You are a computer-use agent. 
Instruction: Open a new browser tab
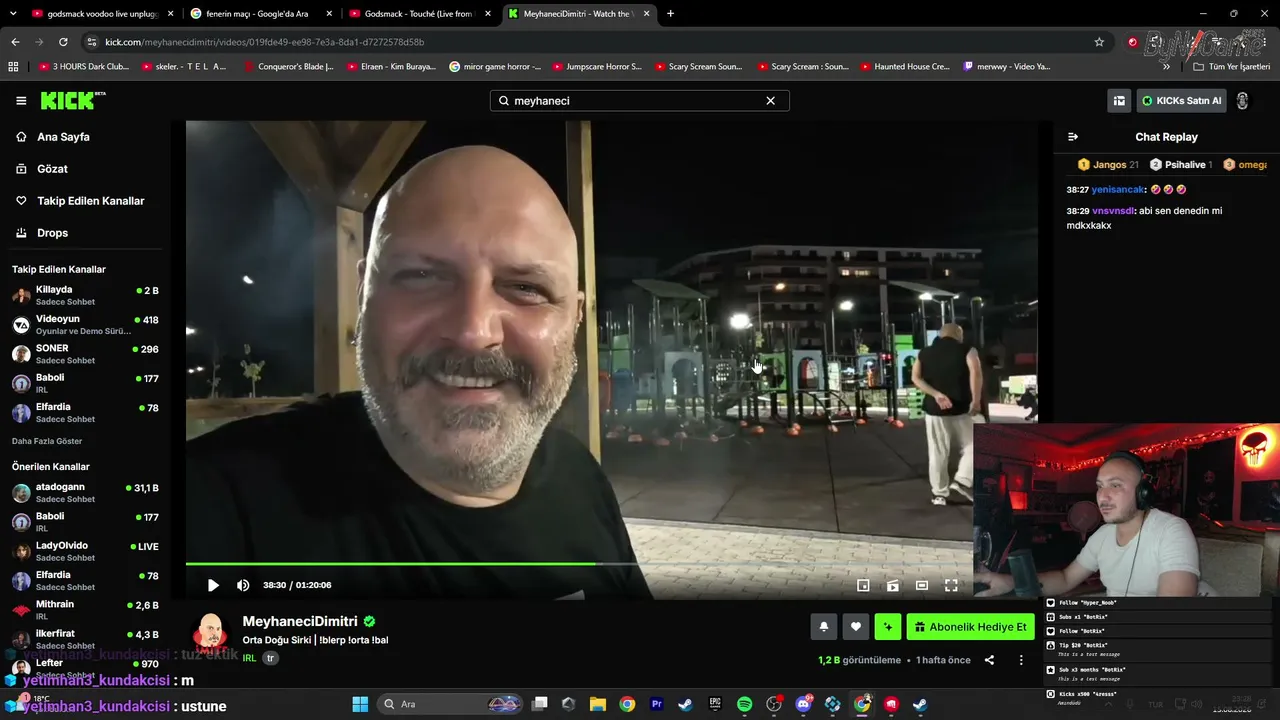pyautogui.click(x=670, y=14)
